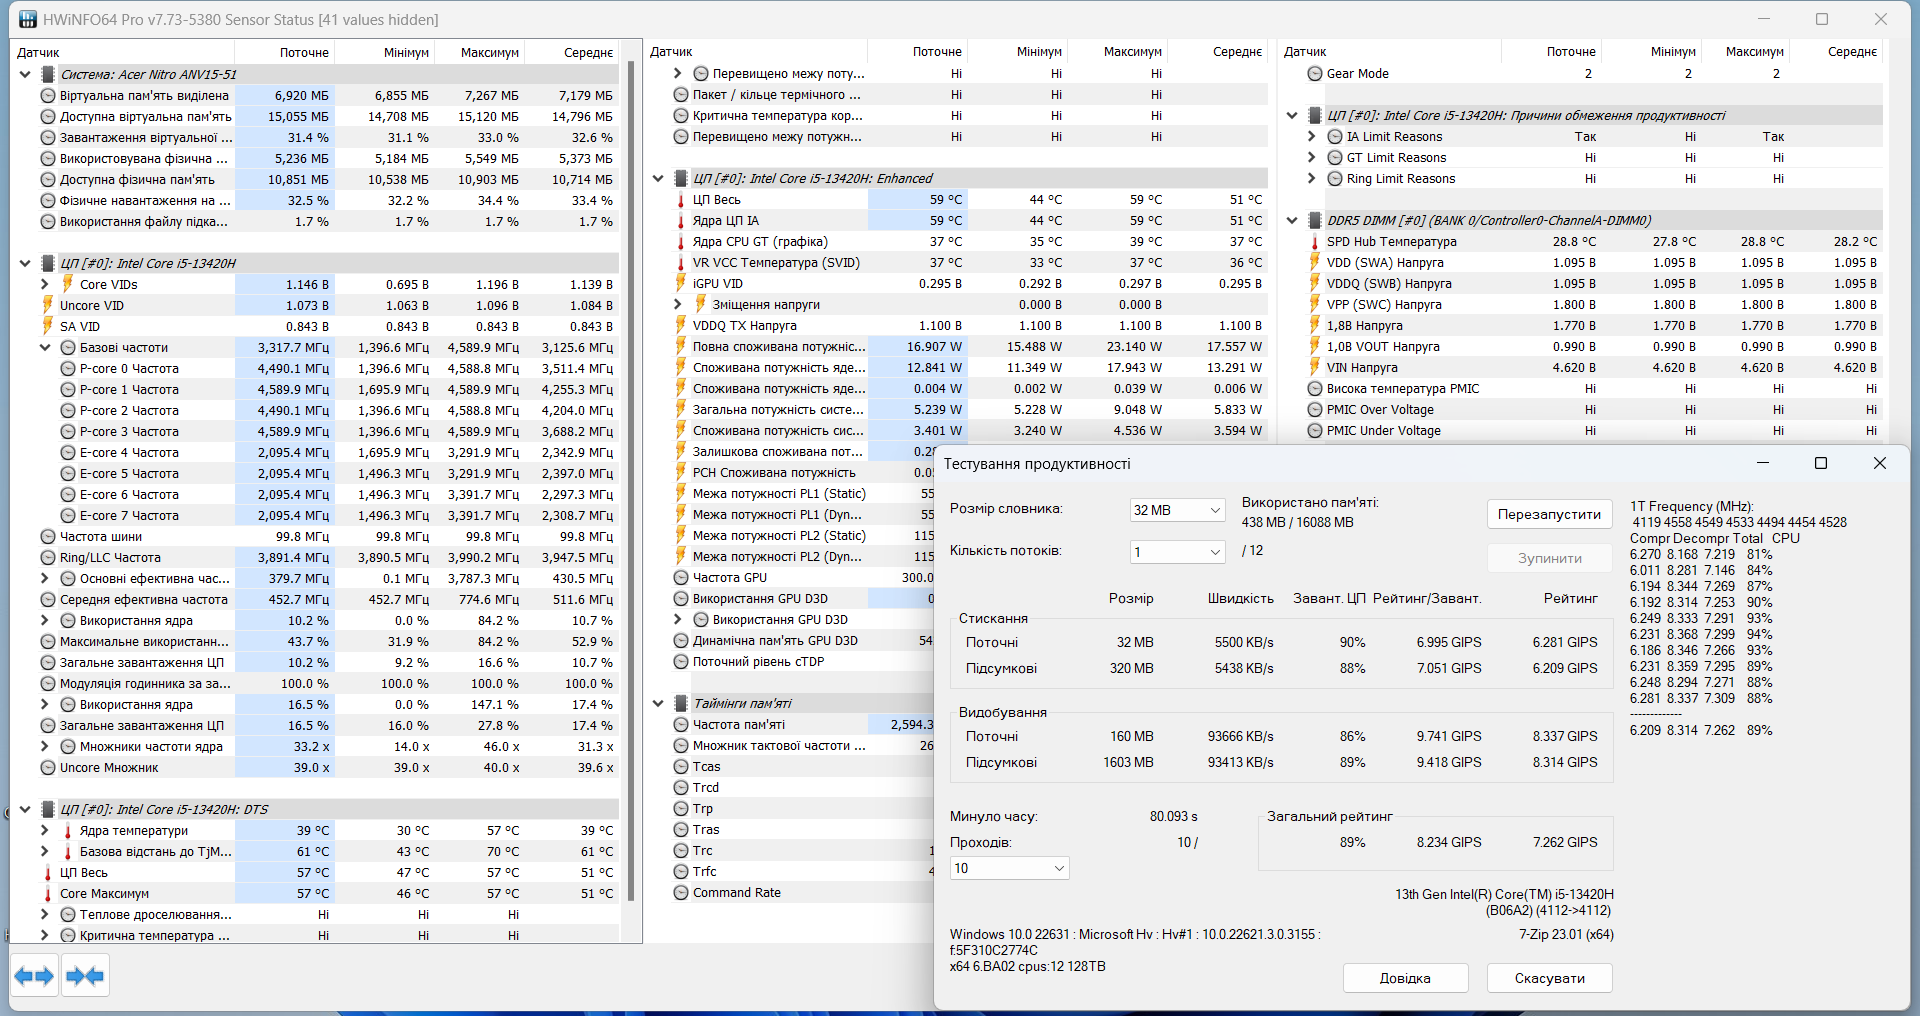
Task: Expand the Множники частоти ядра row
Action: (x=45, y=746)
